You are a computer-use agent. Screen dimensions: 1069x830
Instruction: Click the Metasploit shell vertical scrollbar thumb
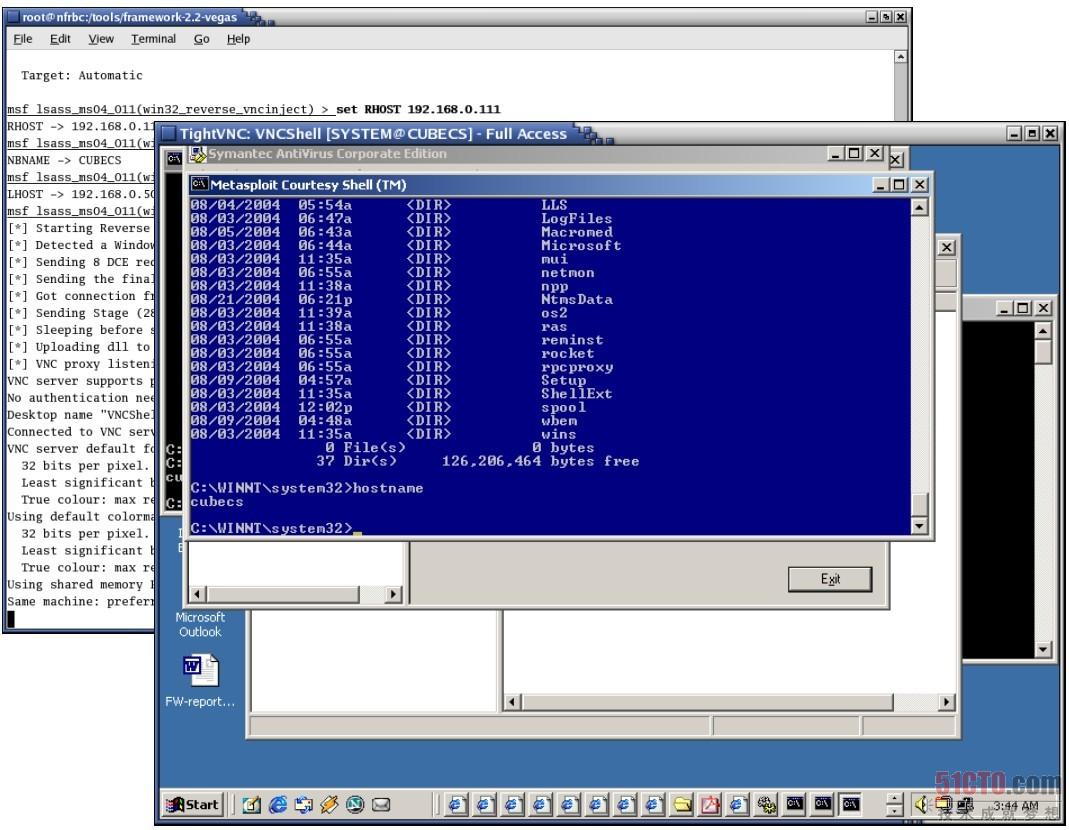tap(919, 505)
